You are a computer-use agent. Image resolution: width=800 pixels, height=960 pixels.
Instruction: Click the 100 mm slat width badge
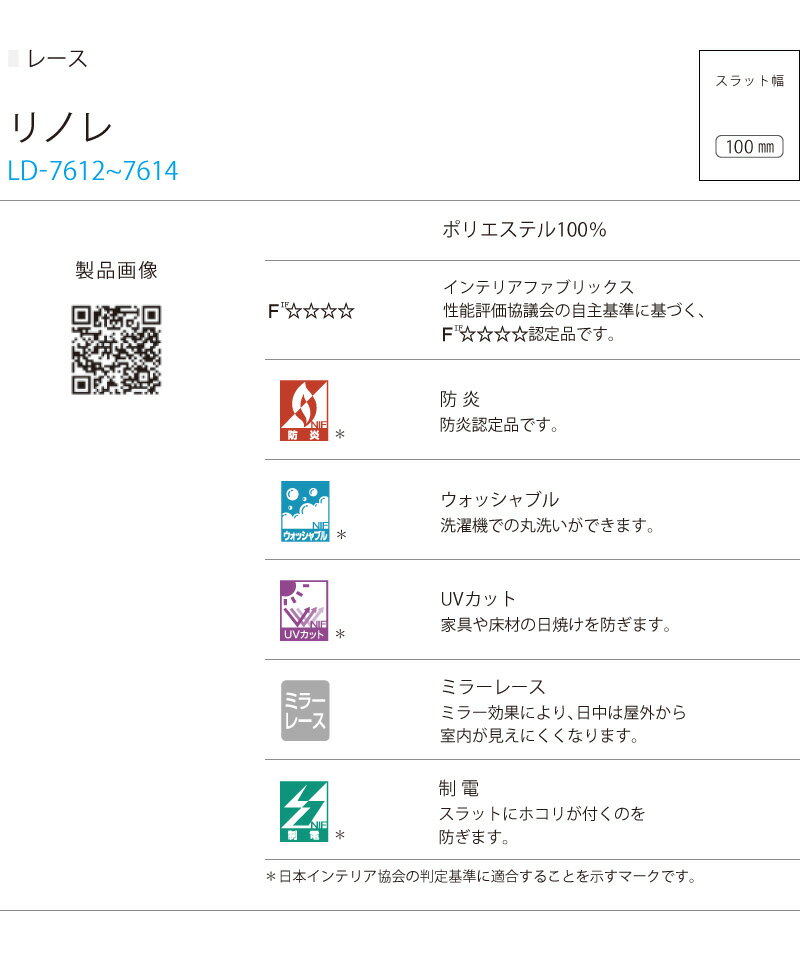pos(749,147)
